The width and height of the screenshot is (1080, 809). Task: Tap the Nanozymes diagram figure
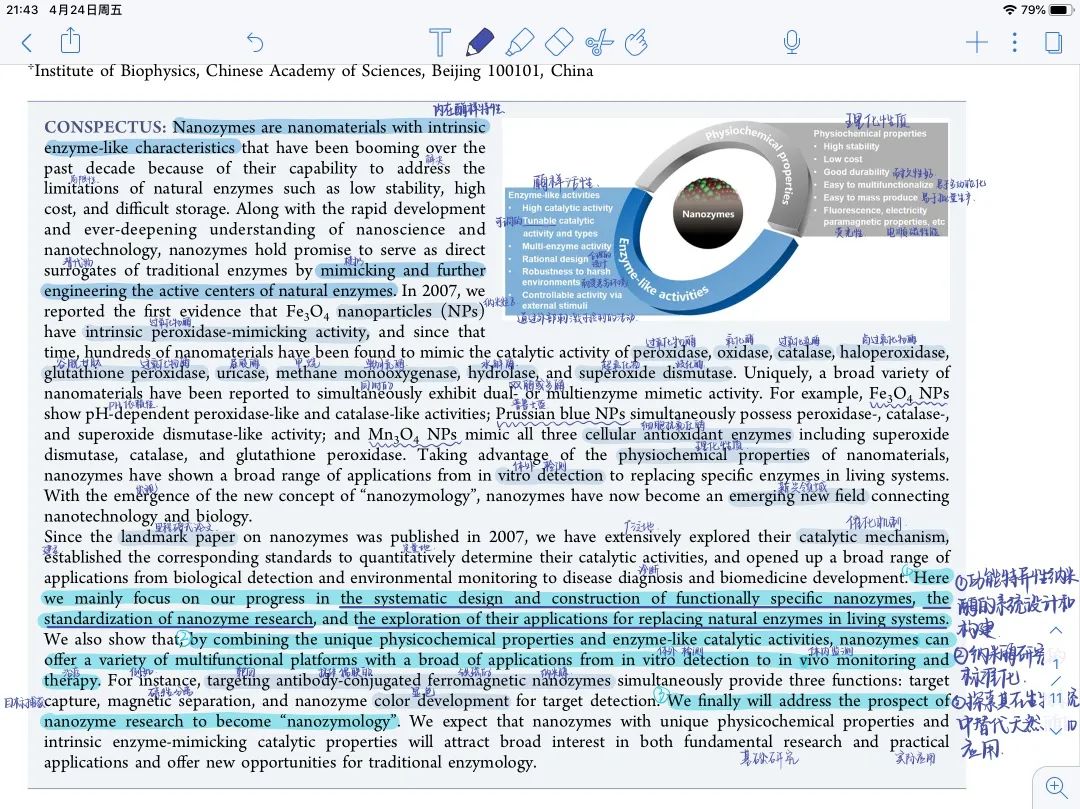[x=727, y=213]
